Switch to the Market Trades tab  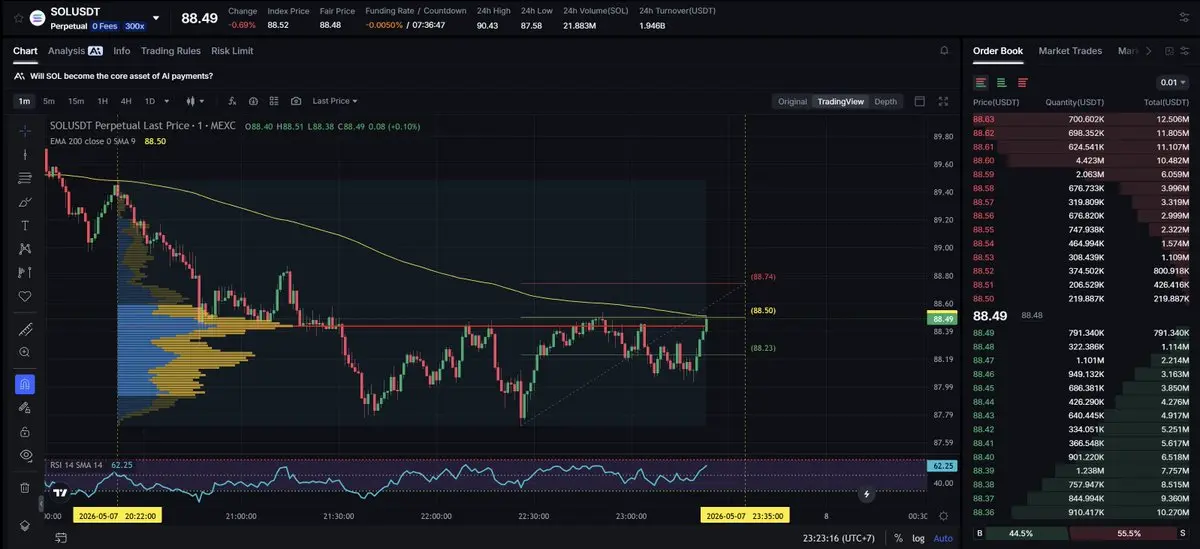1070,50
